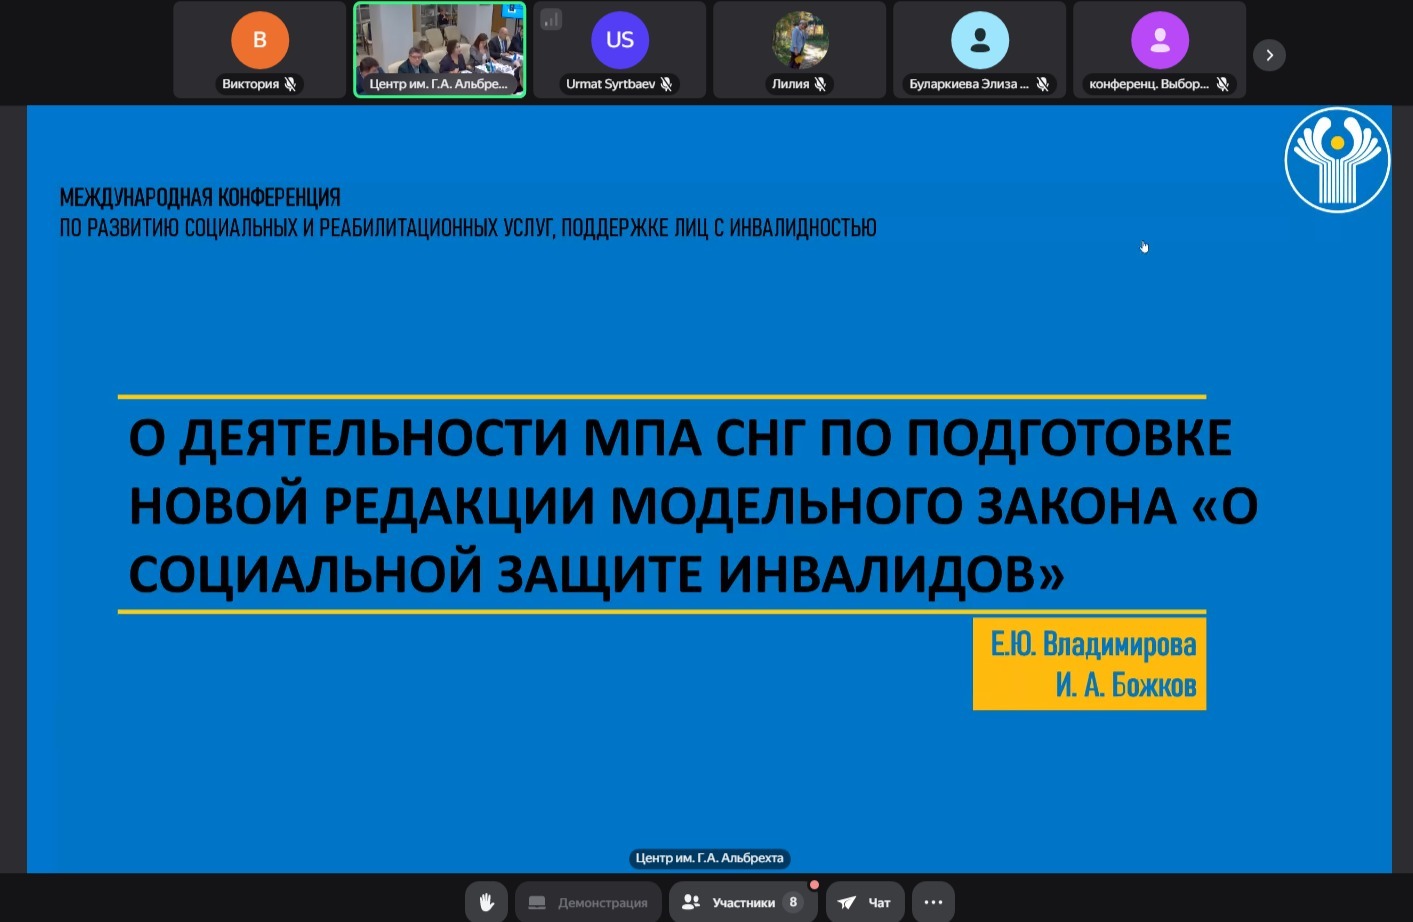The width and height of the screenshot is (1413, 922).
Task: Open the Чат chat panel
Action: pyautogui.click(x=865, y=902)
